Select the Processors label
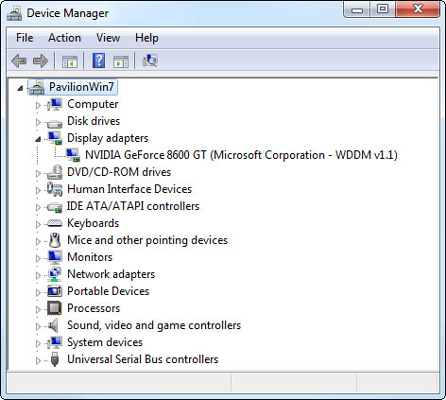The height and width of the screenshot is (400, 446). coord(94,308)
